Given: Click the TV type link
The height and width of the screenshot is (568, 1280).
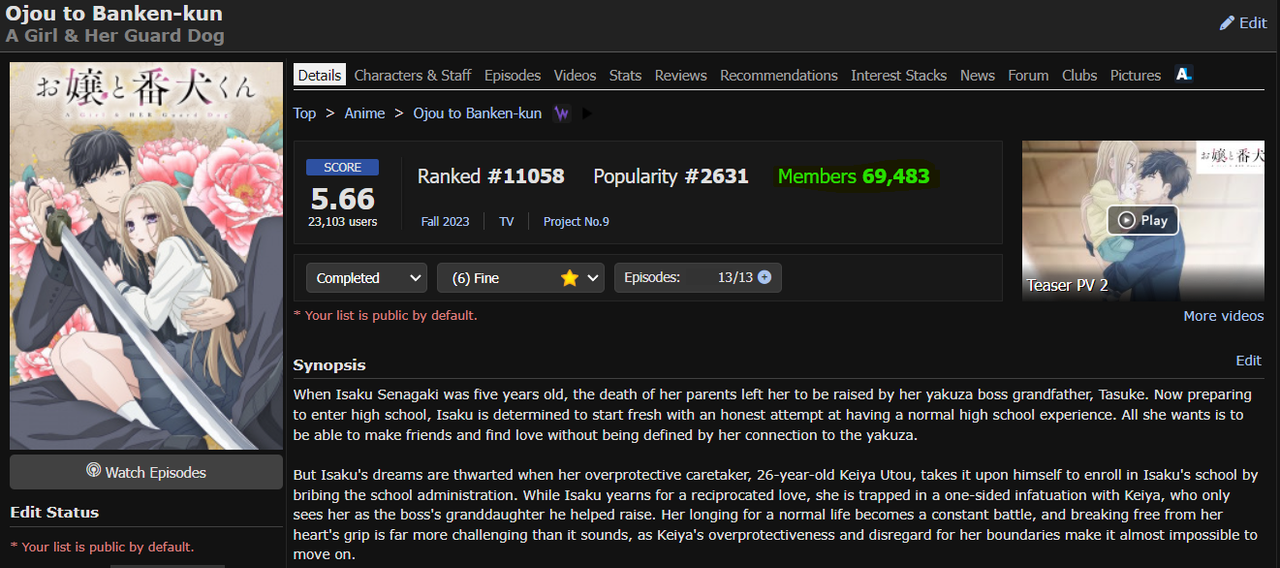Looking at the screenshot, I should pyautogui.click(x=506, y=221).
